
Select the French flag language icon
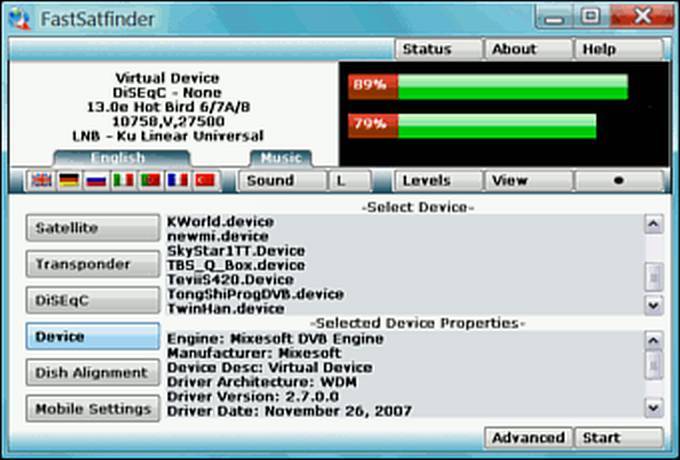[178, 180]
